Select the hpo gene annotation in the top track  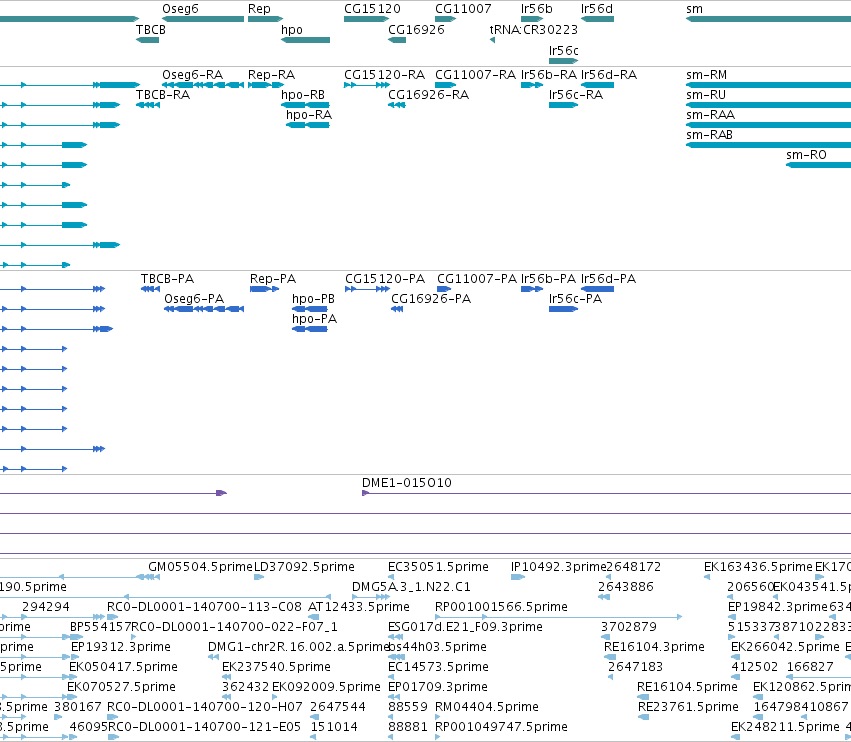coord(306,40)
